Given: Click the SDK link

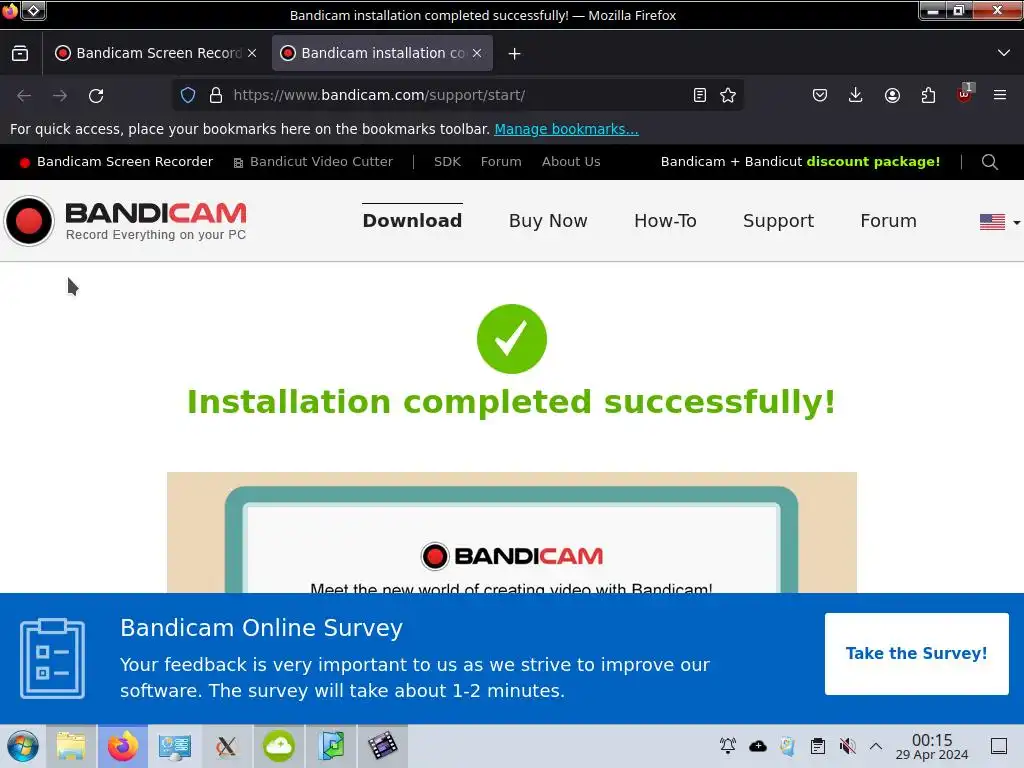Looking at the screenshot, I should point(447,162).
